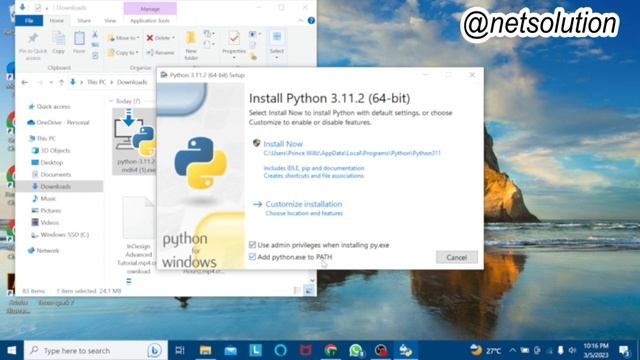
Task: Open the volume icon in tray
Action: tap(572, 350)
